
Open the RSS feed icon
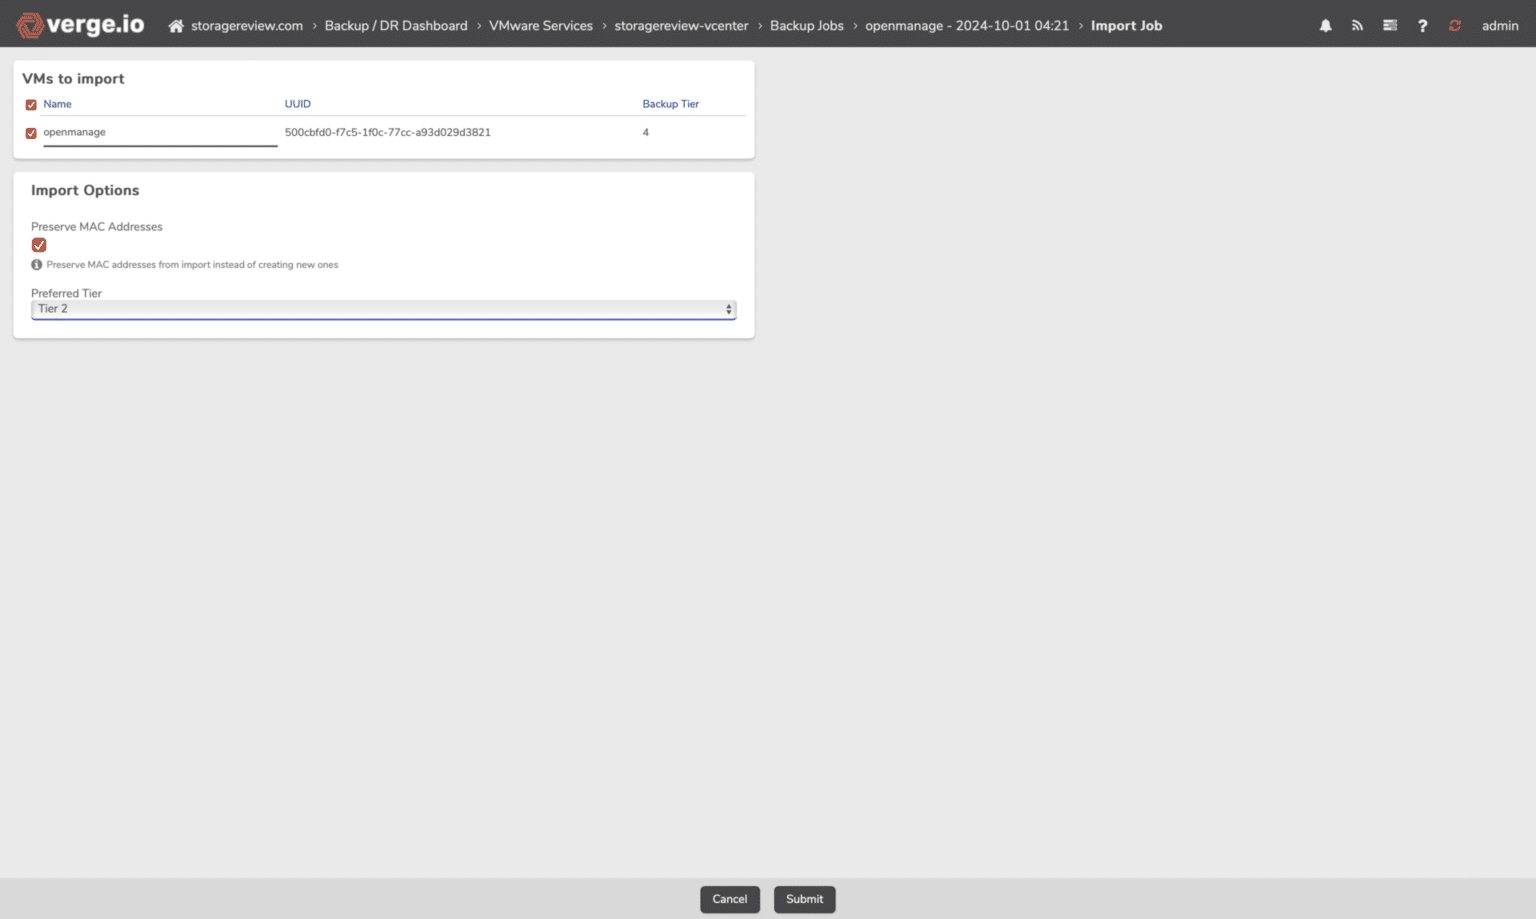(1357, 26)
